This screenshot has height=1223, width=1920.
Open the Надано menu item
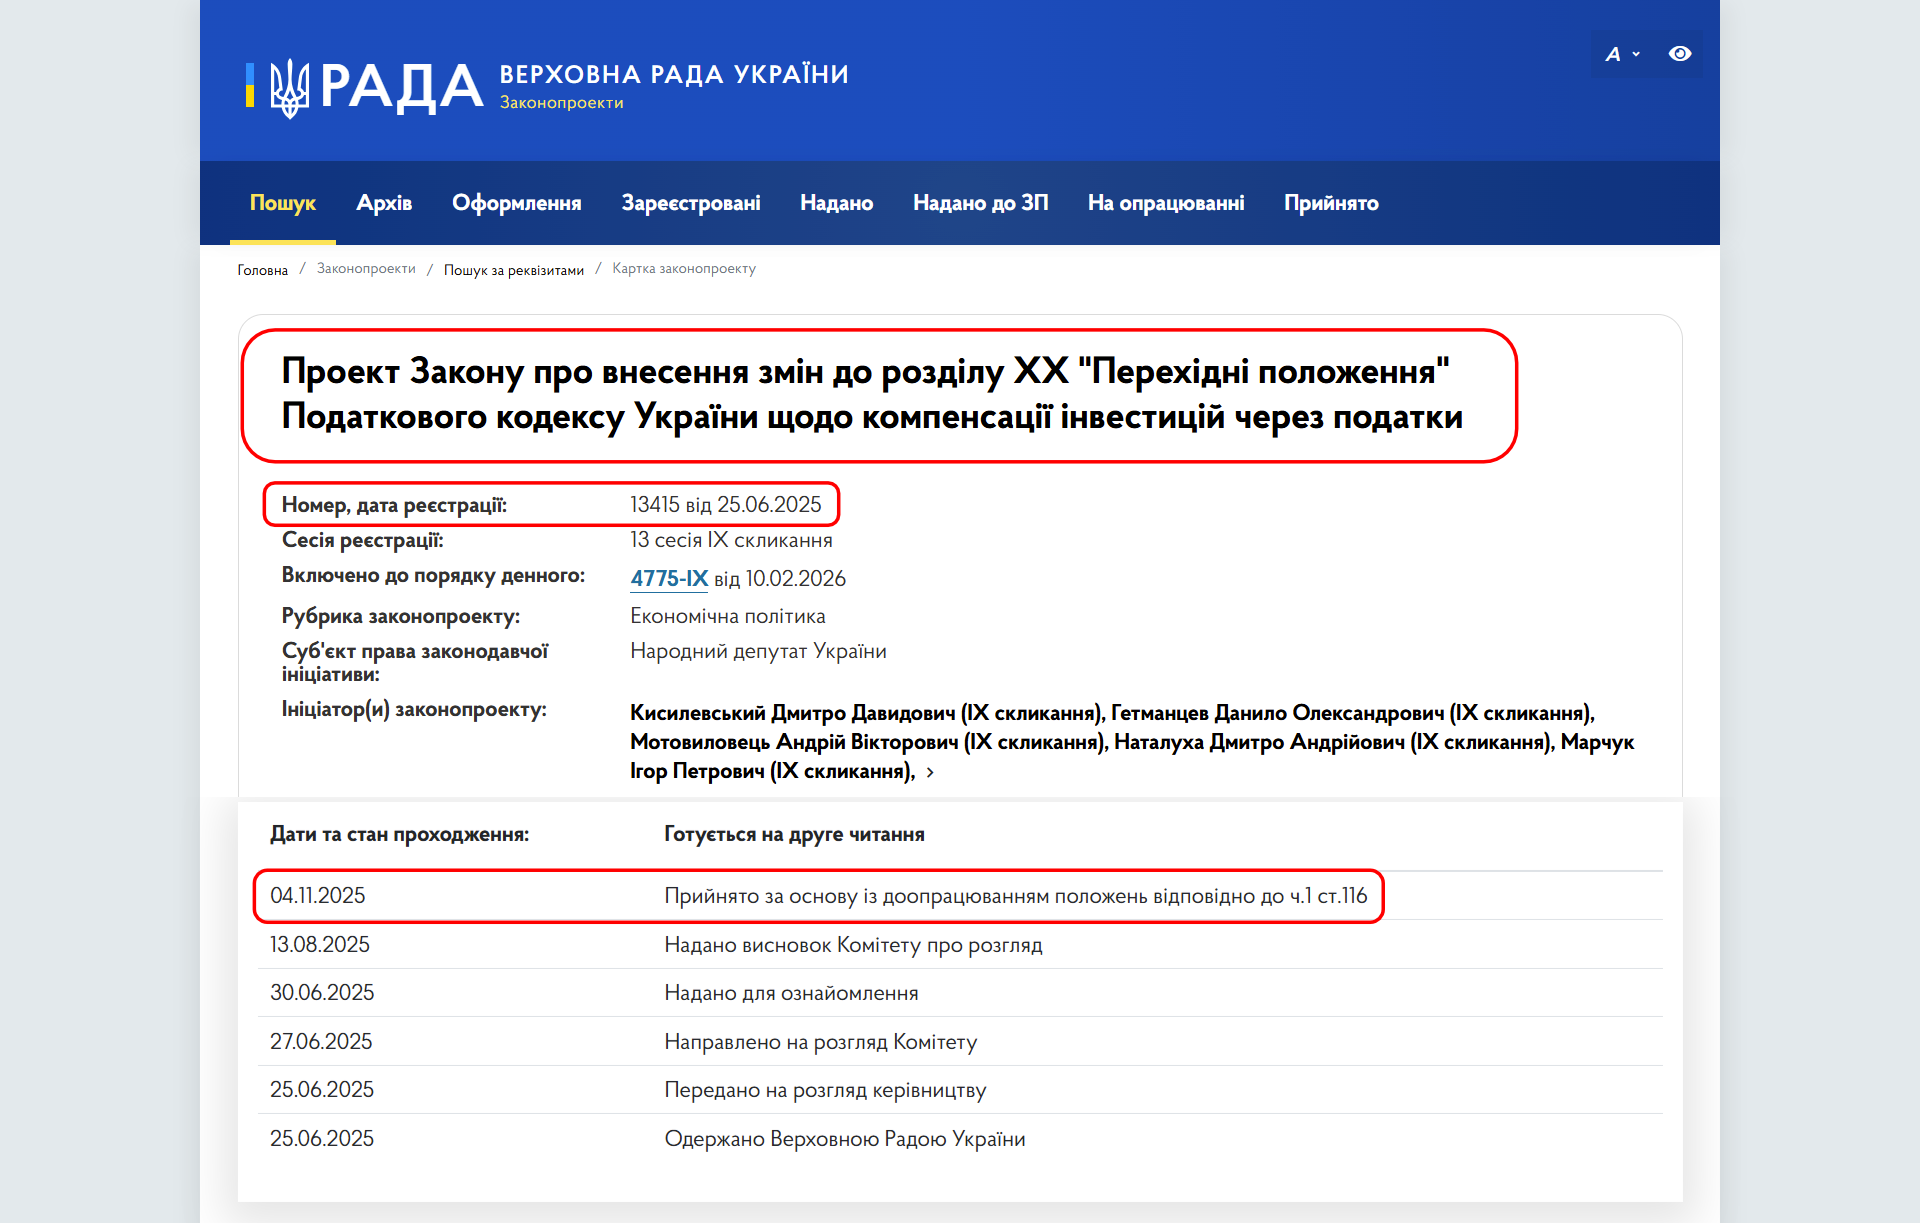coord(837,203)
